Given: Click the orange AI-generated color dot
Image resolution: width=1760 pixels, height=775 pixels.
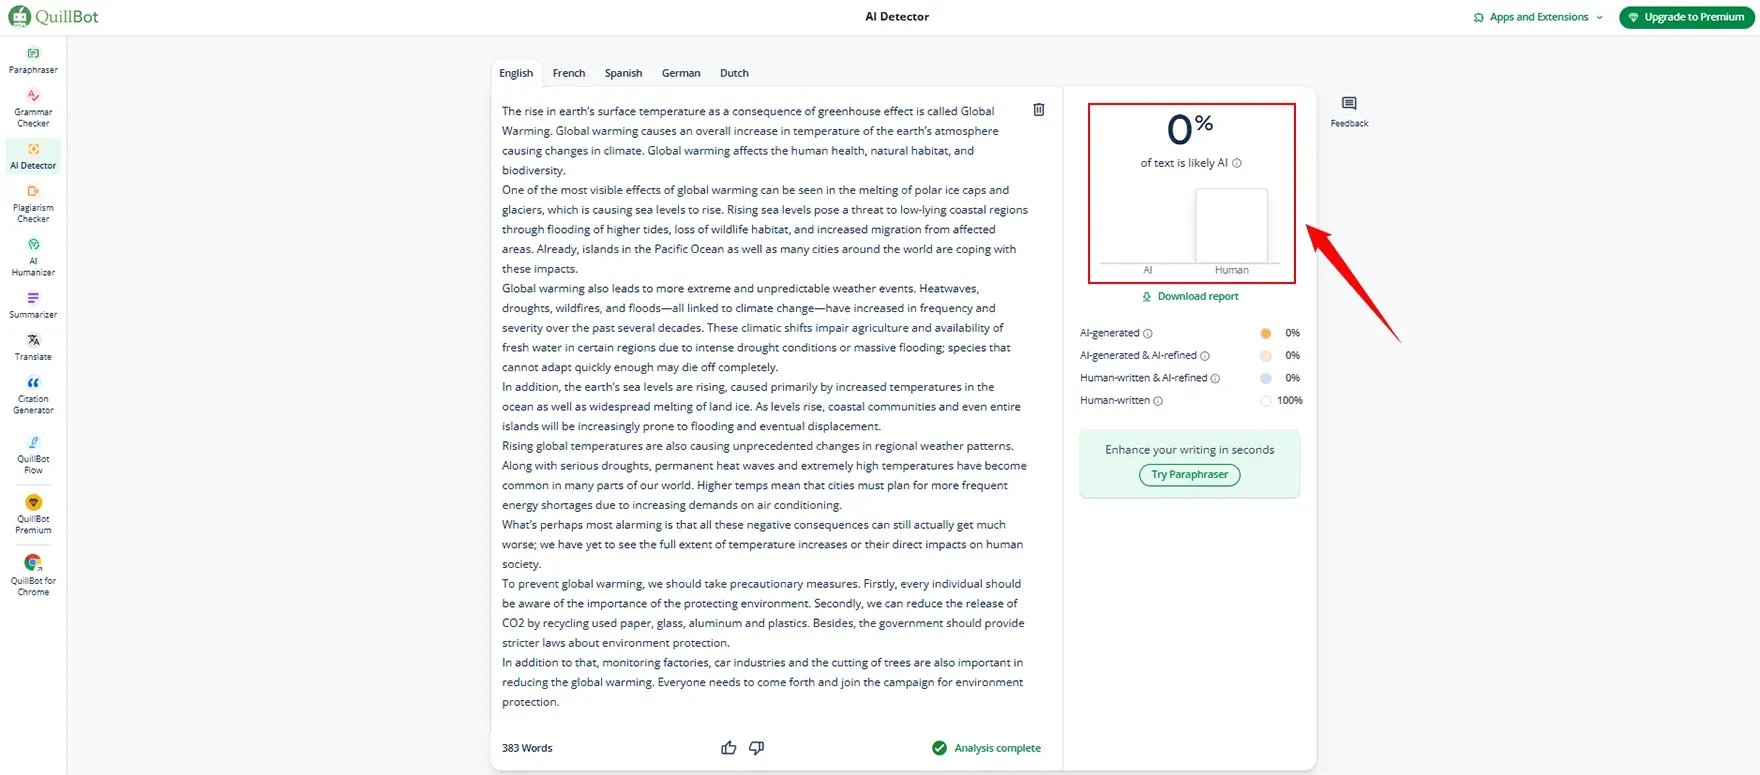Looking at the screenshot, I should click(1266, 333).
